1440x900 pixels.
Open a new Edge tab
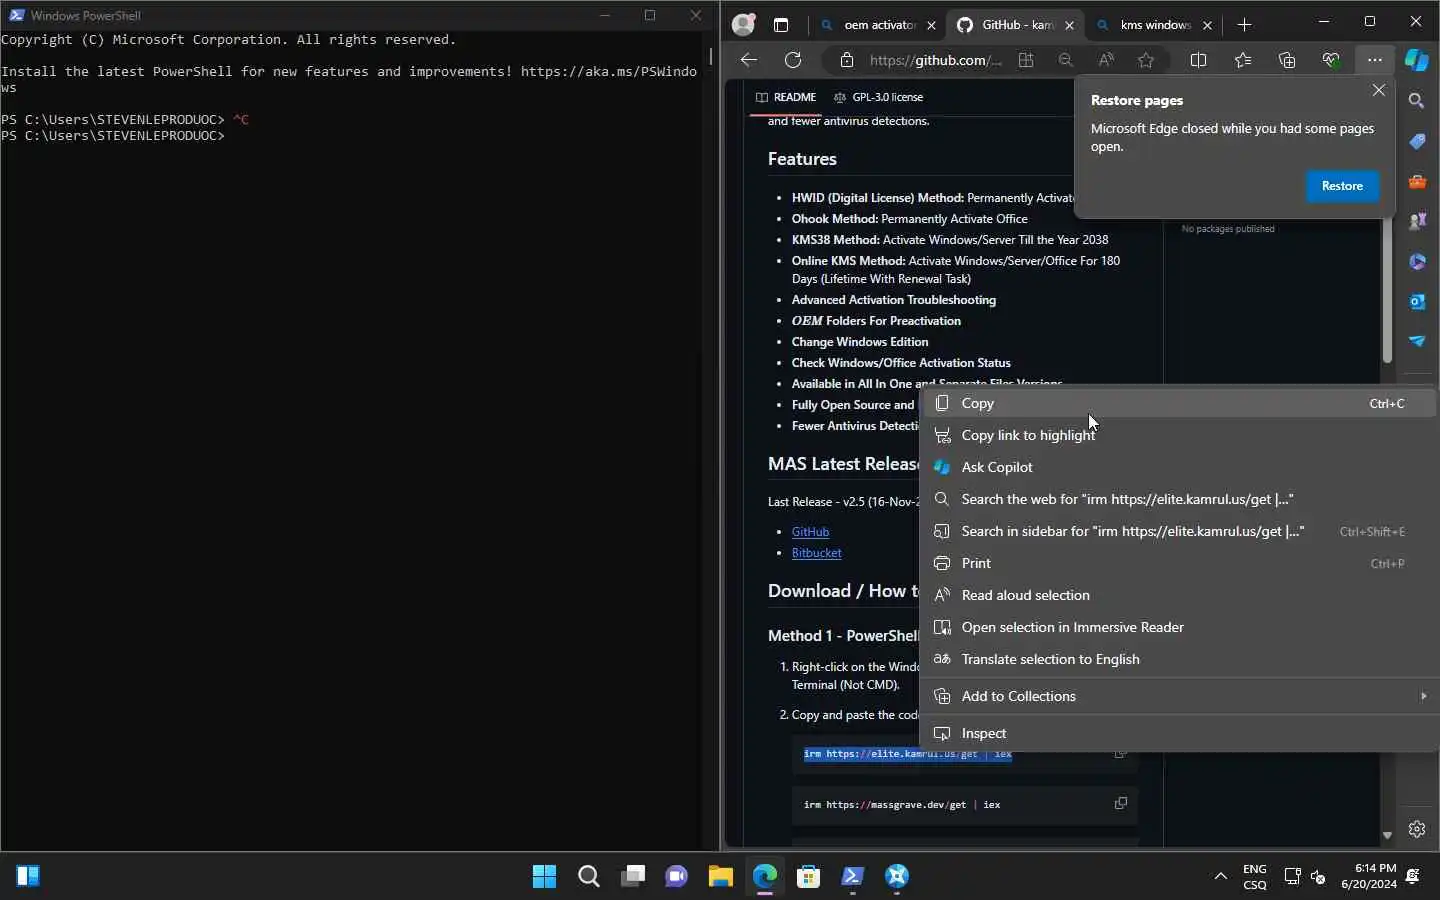[1244, 25]
